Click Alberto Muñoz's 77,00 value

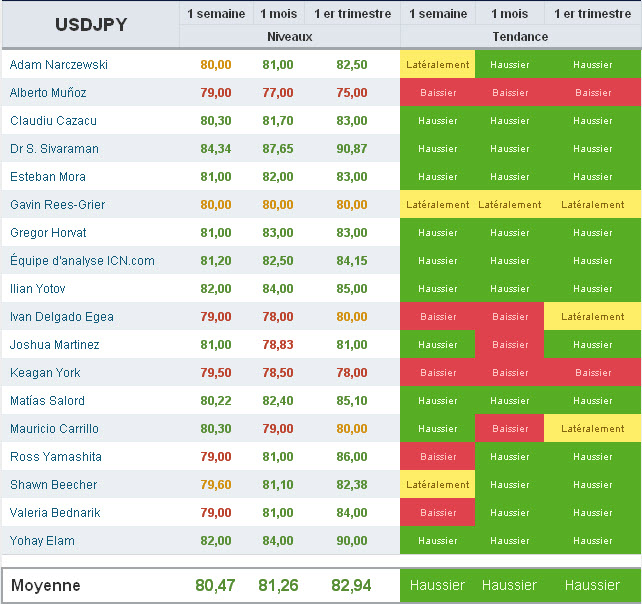pyautogui.click(x=278, y=93)
